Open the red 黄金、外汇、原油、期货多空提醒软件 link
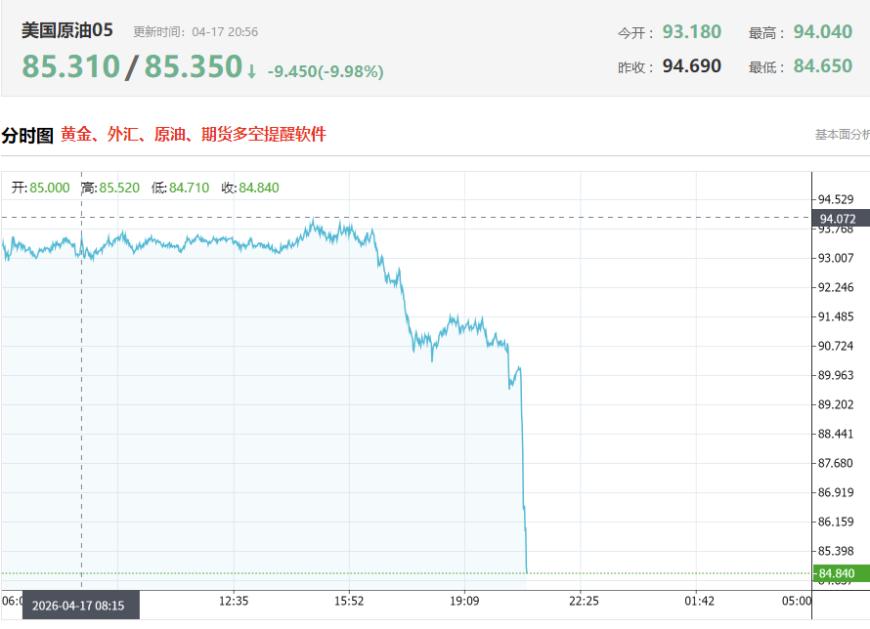Screen dimensions: 870x629 [193, 134]
